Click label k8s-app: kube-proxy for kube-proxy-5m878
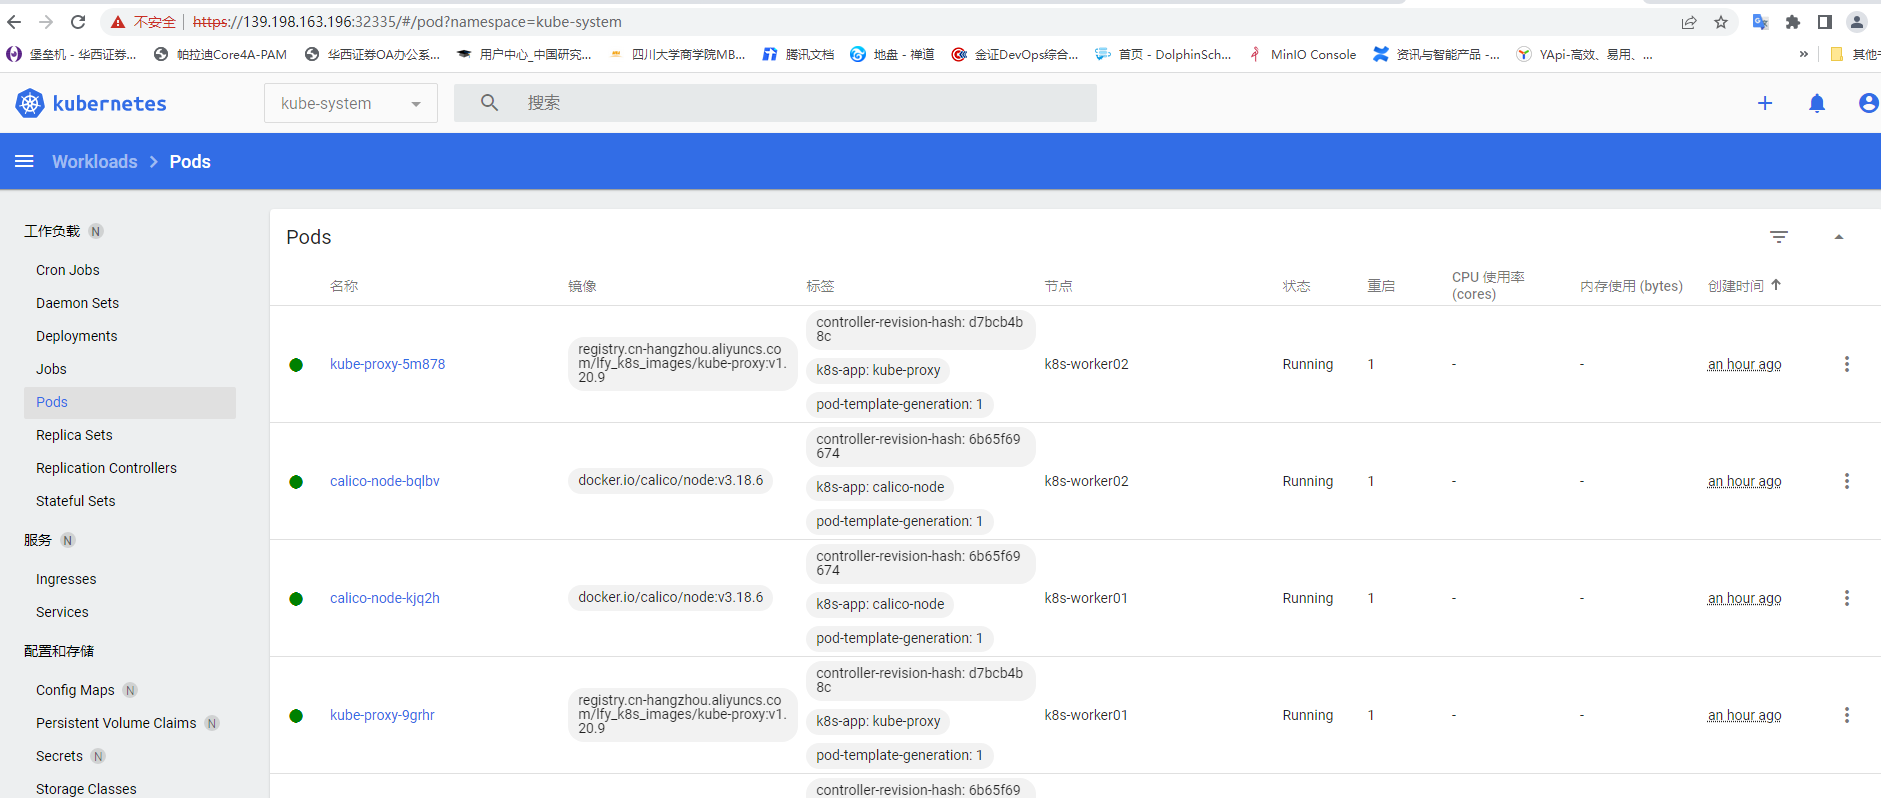1881x798 pixels. [x=878, y=370]
